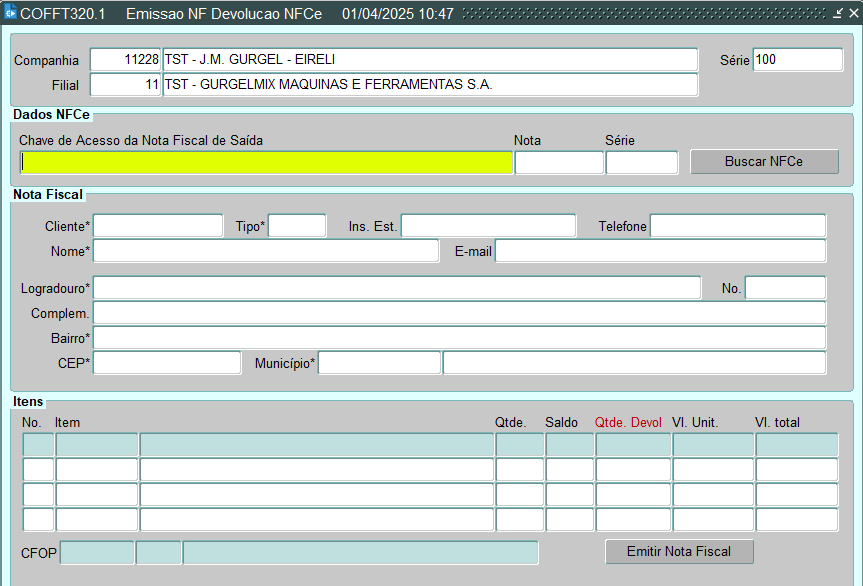Click the Série field showing 100
863x586 pixels.
pos(797,60)
